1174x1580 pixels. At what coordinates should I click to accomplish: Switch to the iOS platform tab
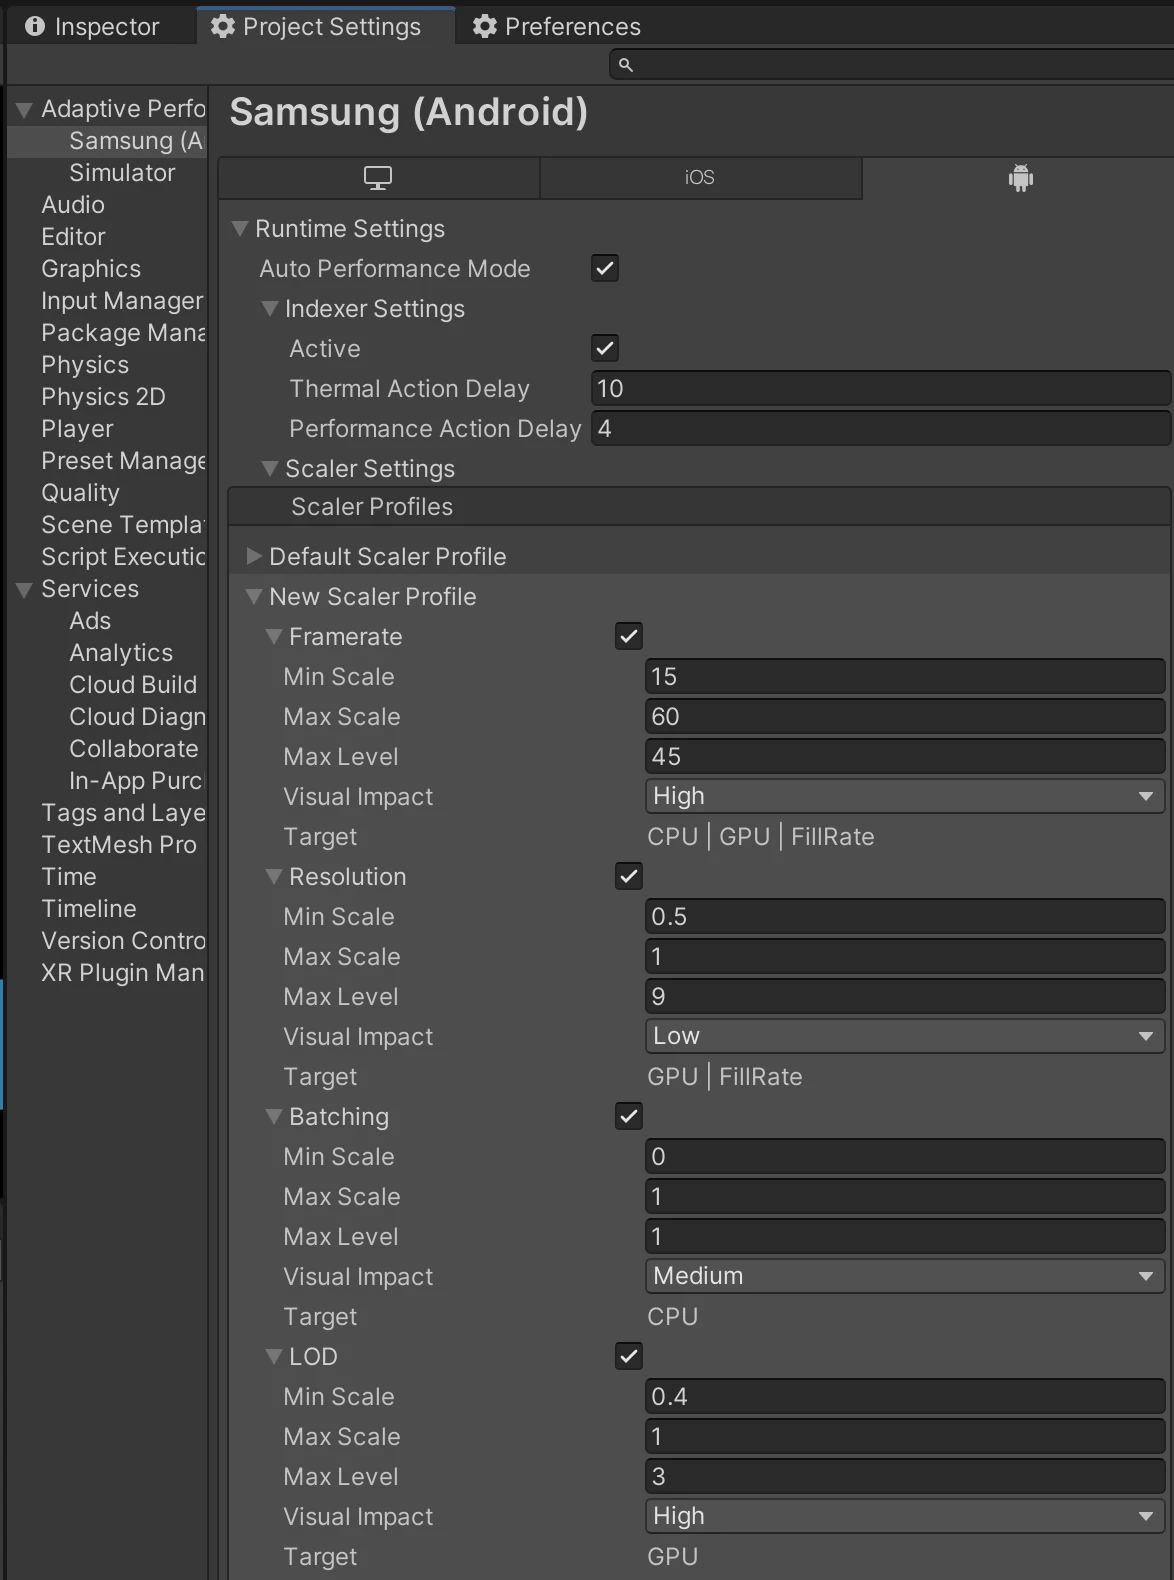point(700,177)
